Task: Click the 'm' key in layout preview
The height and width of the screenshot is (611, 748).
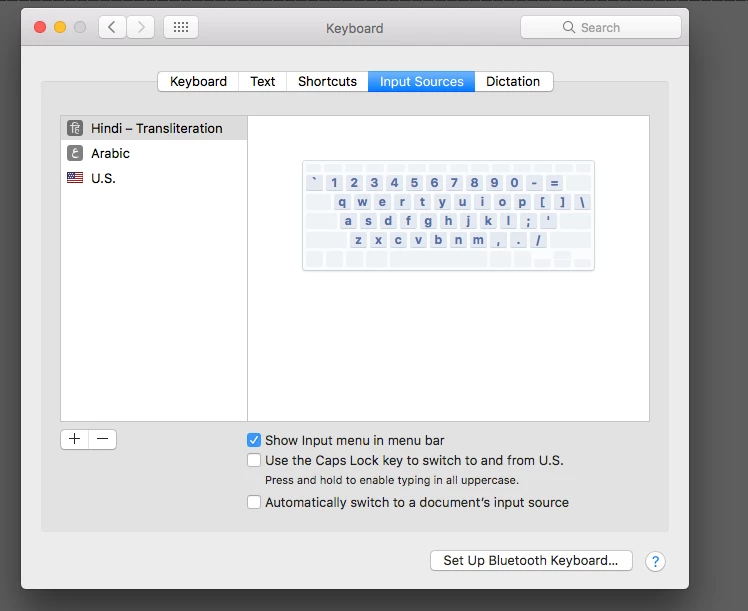Action: pyautogui.click(x=478, y=240)
